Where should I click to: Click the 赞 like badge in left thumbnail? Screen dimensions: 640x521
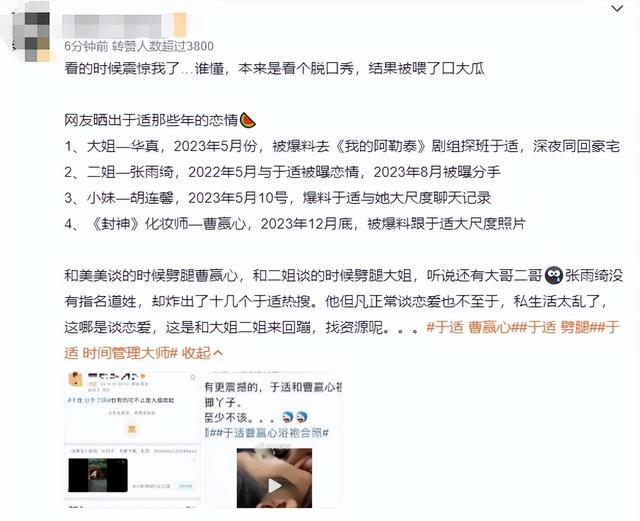tap(132, 429)
